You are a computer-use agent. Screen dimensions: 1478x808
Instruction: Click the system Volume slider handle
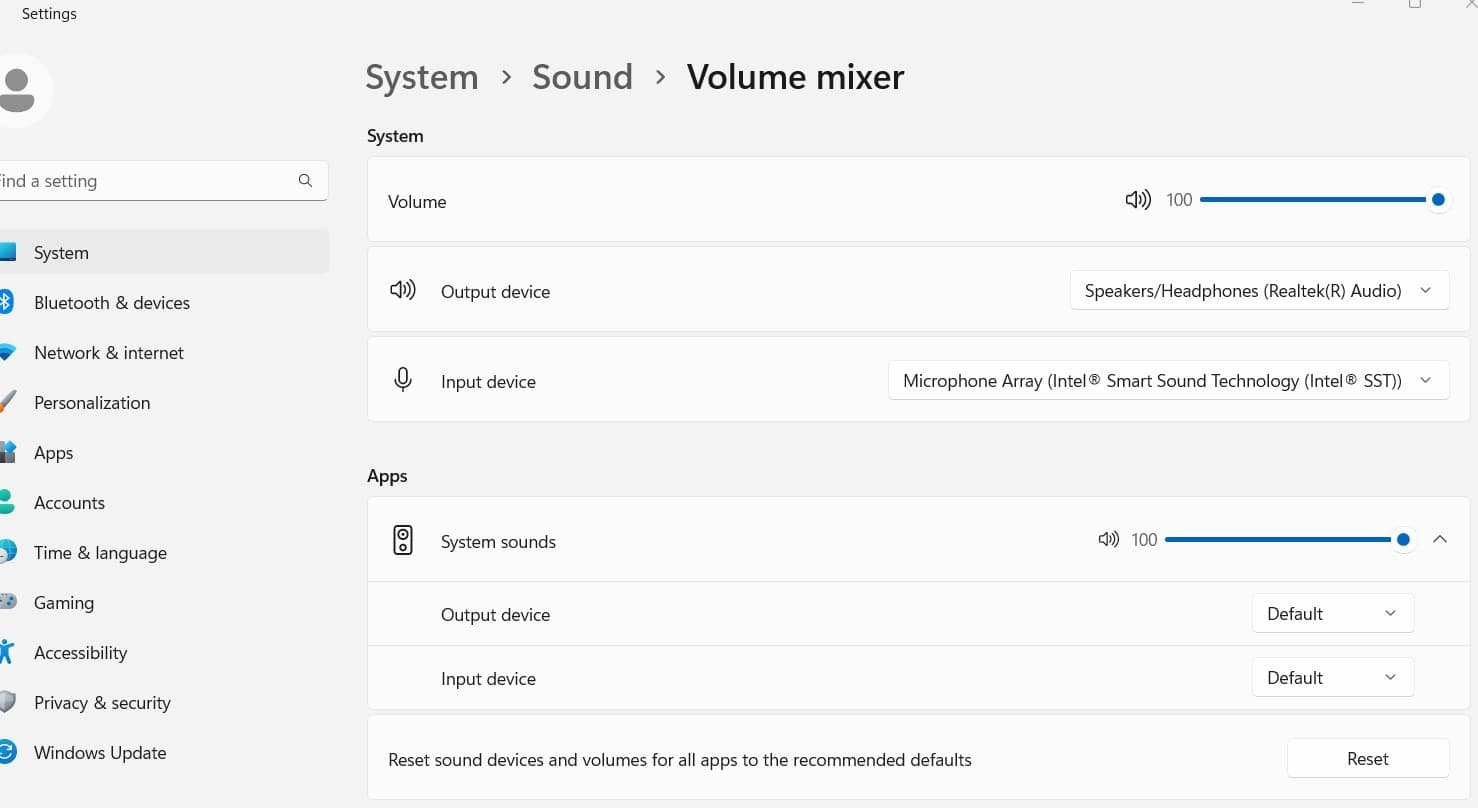tap(1438, 200)
